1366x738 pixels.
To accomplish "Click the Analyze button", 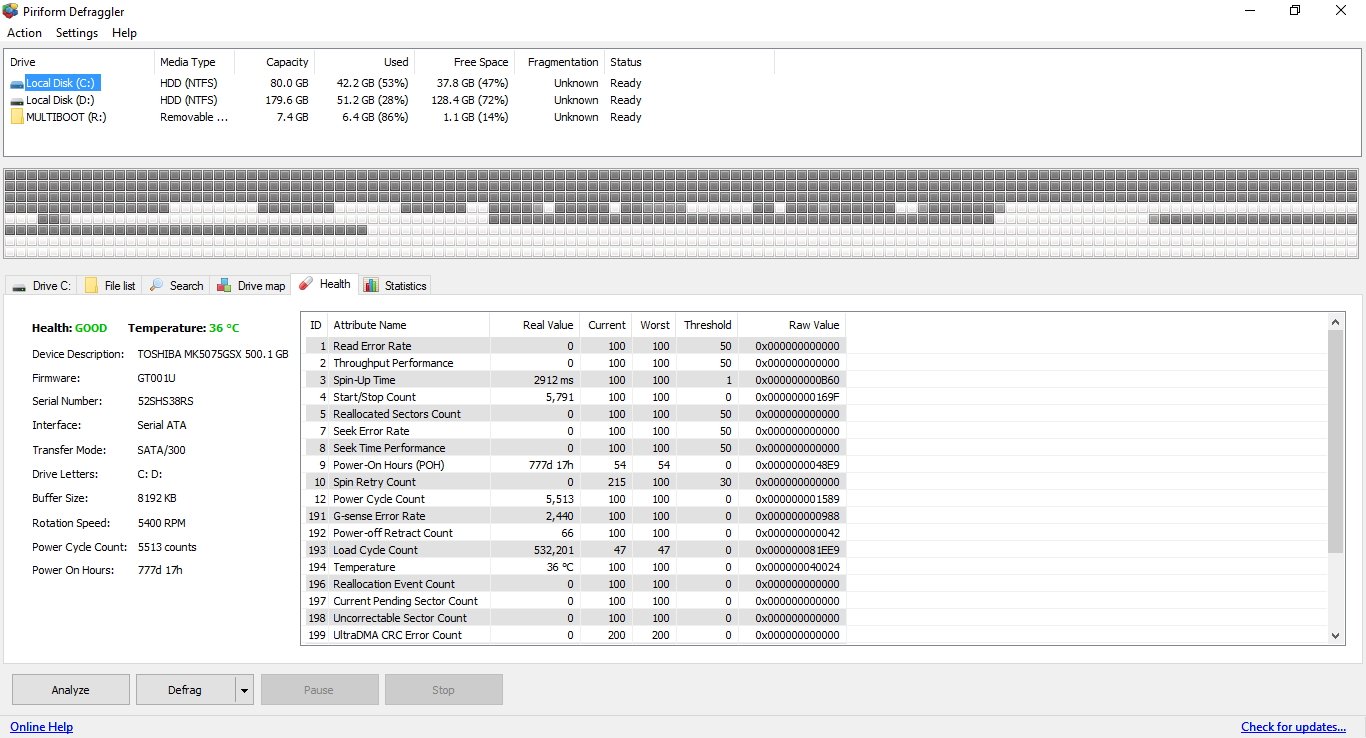I will [71, 690].
